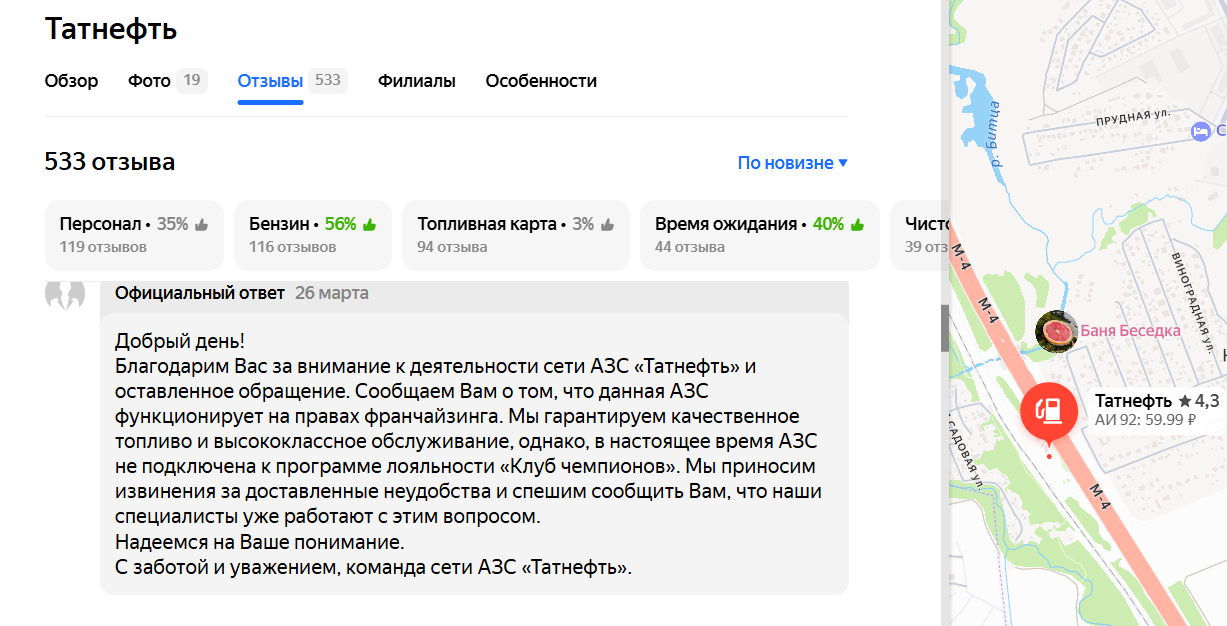Screen dimensions: 1227x626
Task: Click the official reply avatar icon
Action: click(x=66, y=294)
